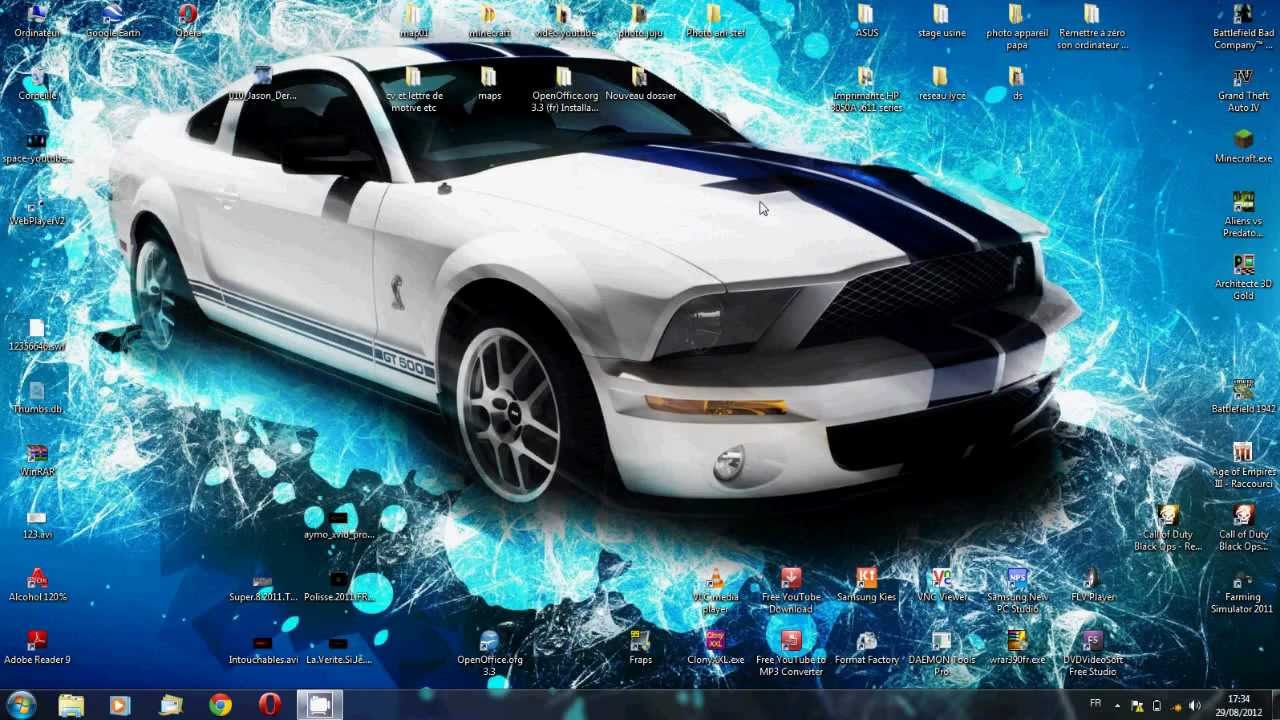Open the photo appareil papa folder

pyautogui.click(x=1017, y=27)
